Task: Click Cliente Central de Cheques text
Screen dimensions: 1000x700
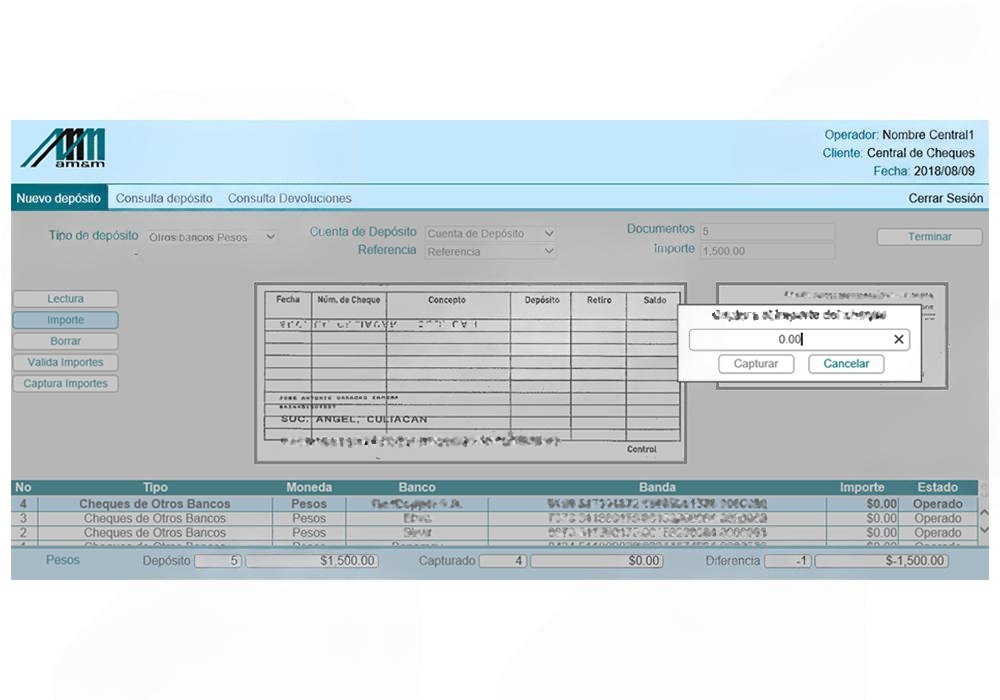Action: (898, 153)
